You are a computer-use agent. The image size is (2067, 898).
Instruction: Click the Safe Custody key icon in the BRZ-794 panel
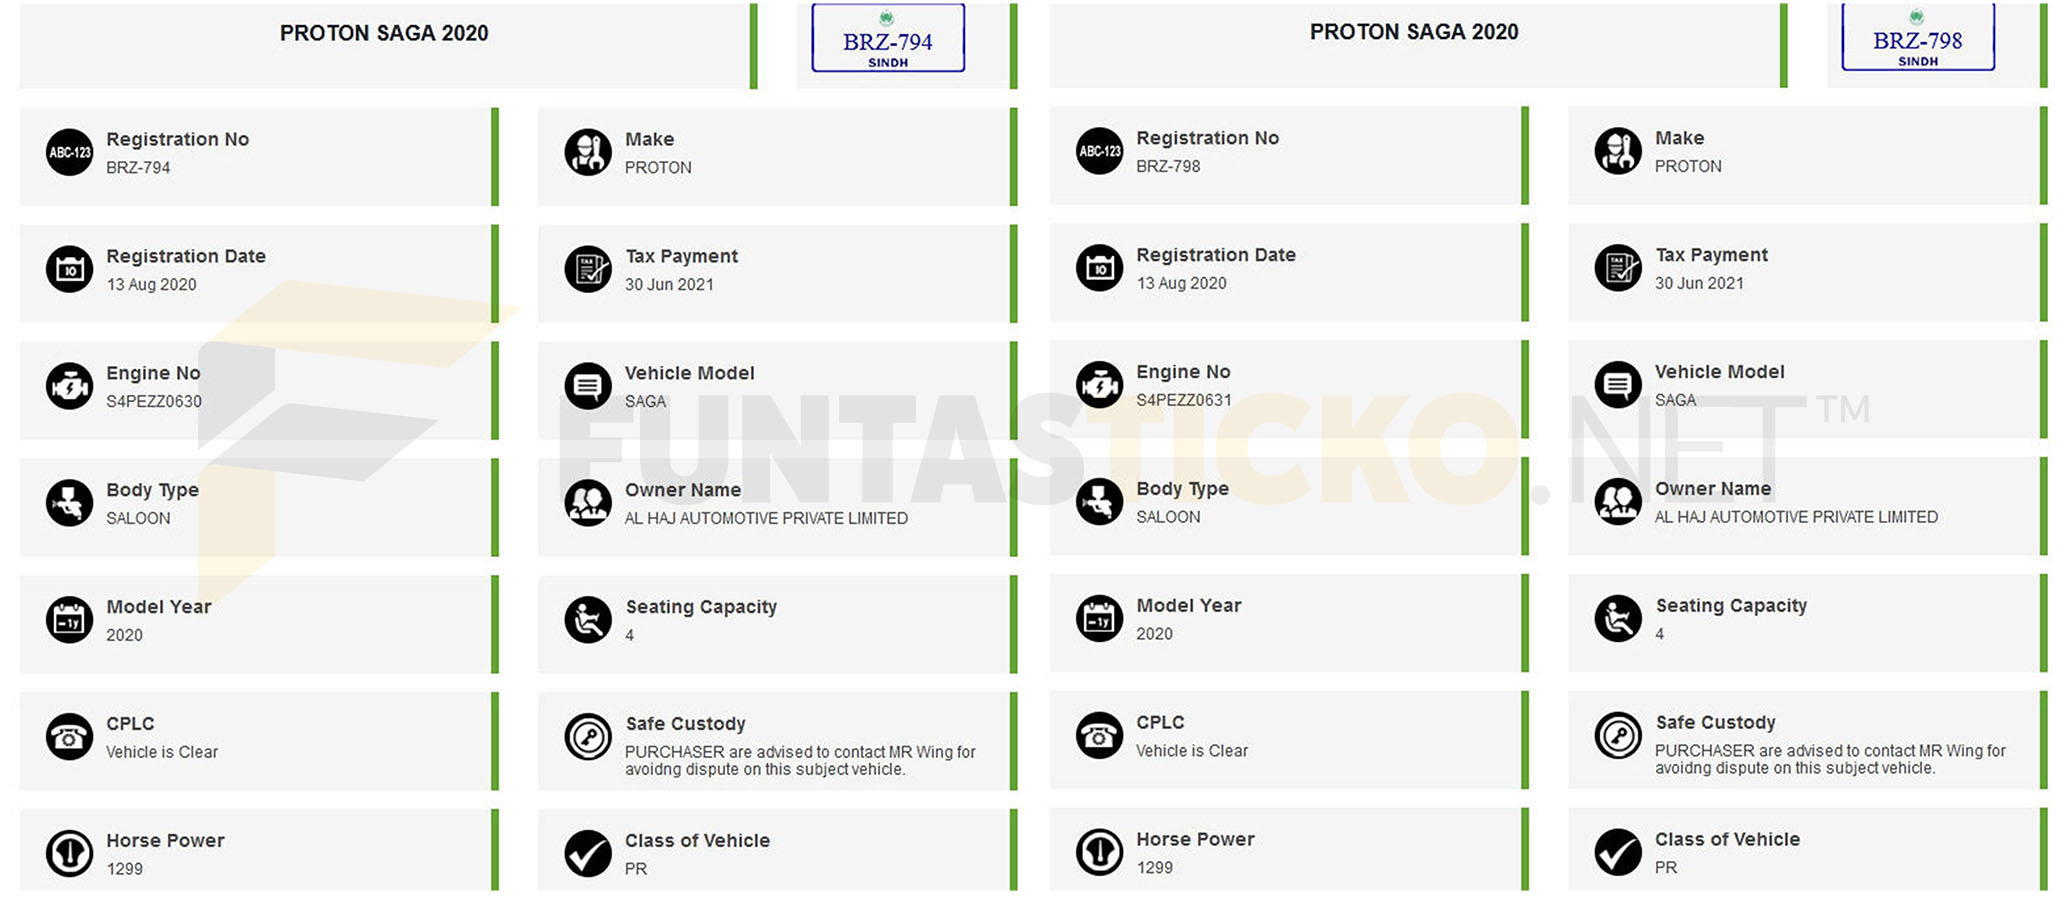pos(588,737)
